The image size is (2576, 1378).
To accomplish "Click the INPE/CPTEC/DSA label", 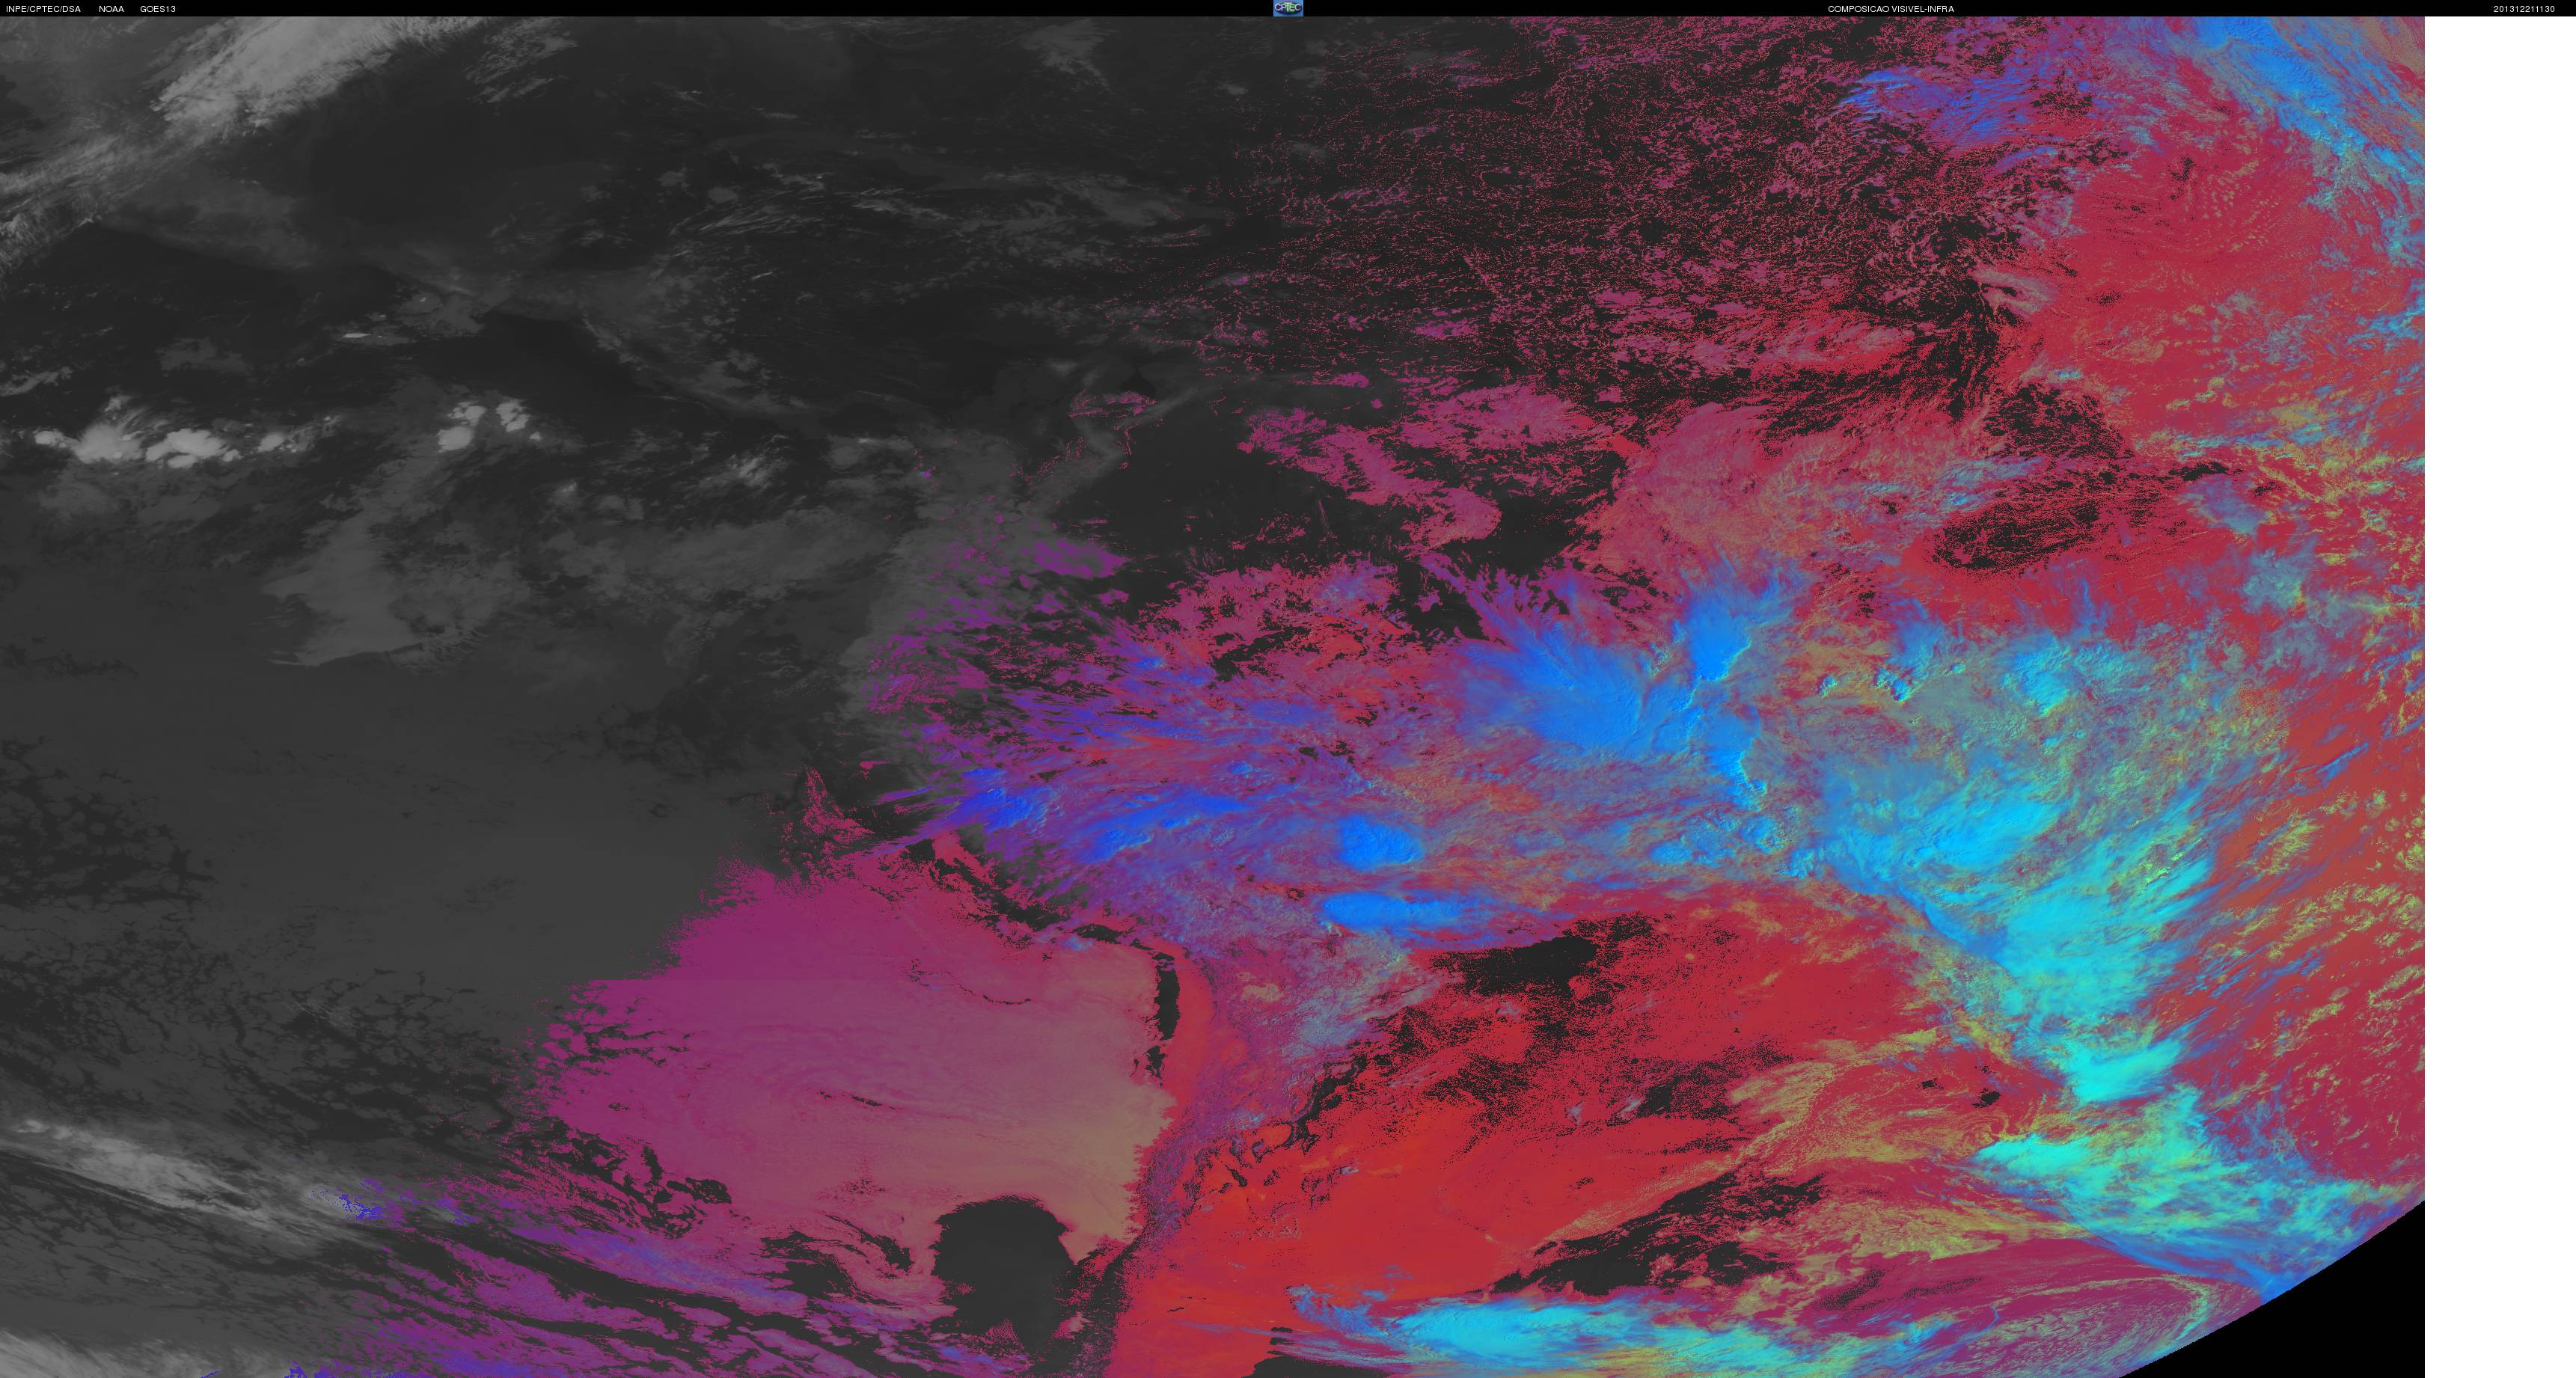I will (x=44, y=9).
